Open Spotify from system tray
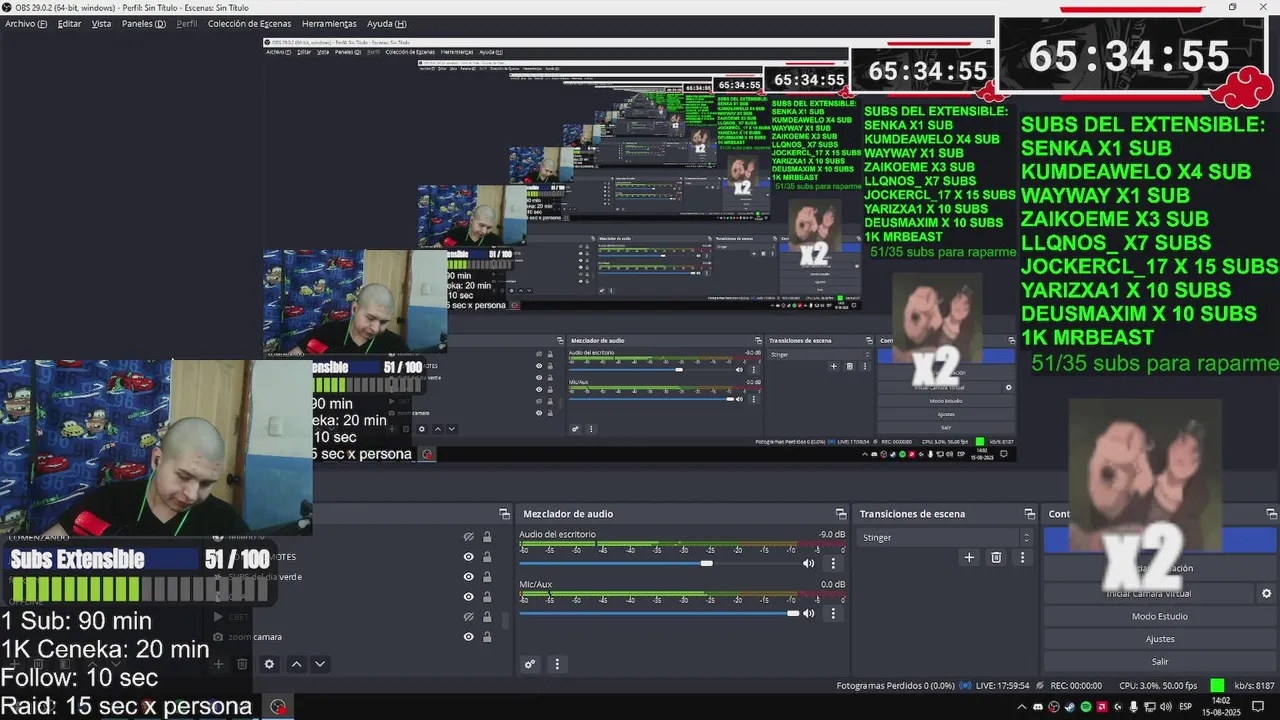 (1086, 707)
